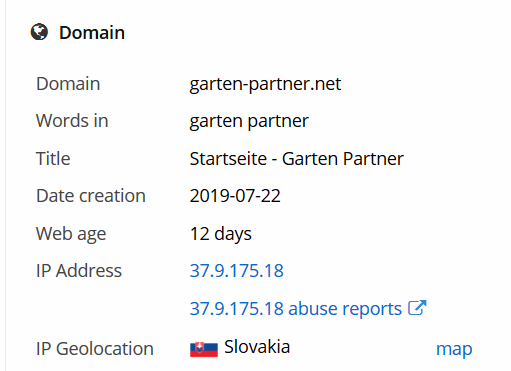The height and width of the screenshot is (371, 511).
Task: Click the globe icon beside Domain heading
Action: [39, 32]
